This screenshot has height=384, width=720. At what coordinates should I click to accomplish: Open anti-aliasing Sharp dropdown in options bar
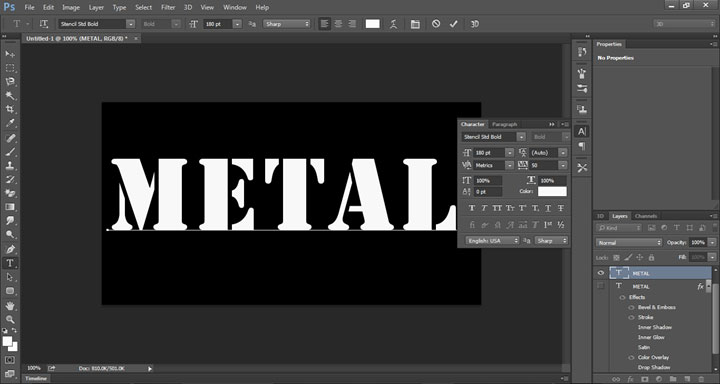[287, 24]
